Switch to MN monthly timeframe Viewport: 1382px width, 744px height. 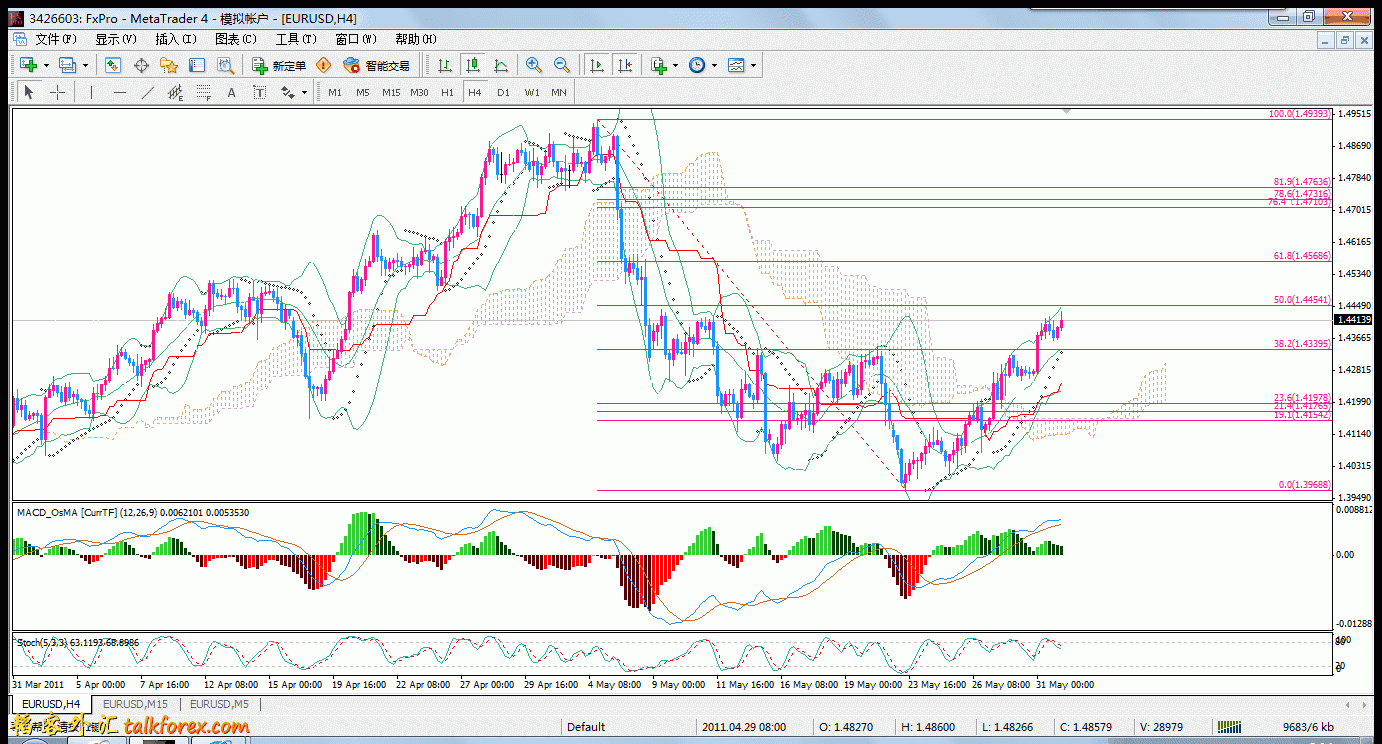(559, 92)
